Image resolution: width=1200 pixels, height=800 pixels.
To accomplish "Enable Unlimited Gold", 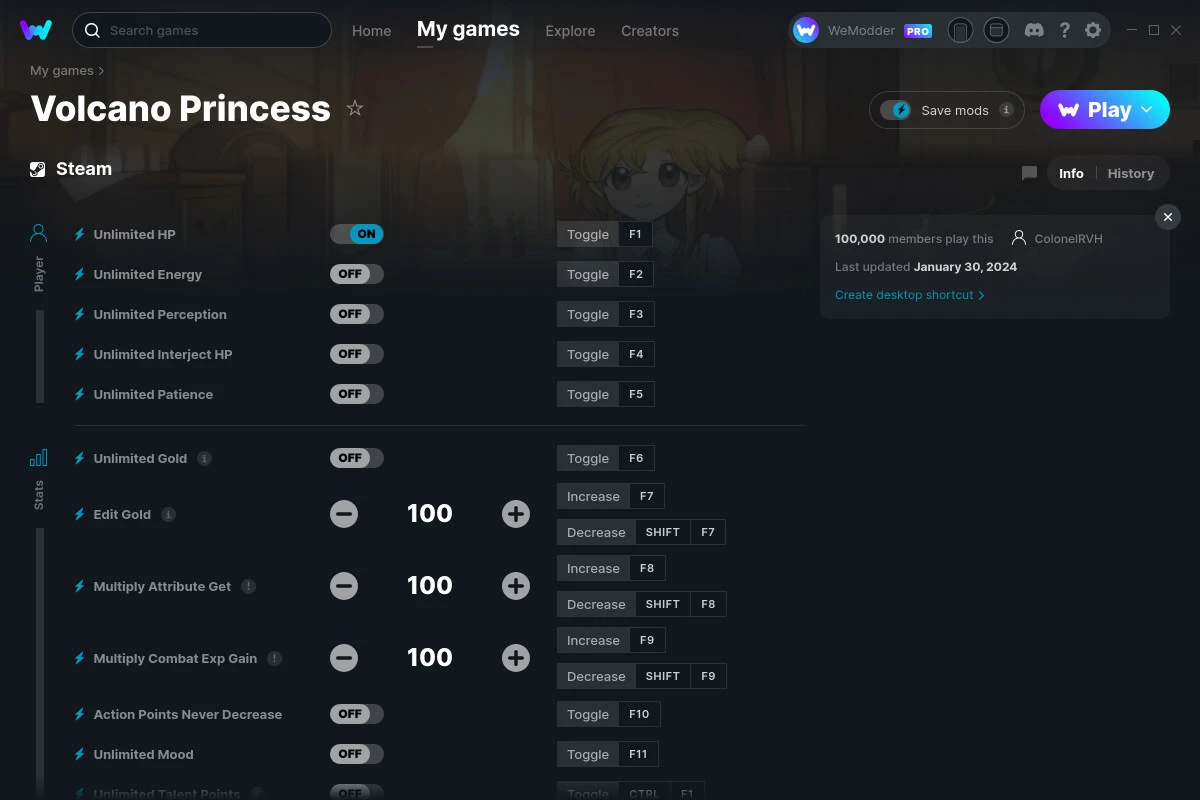I will click(x=356, y=457).
